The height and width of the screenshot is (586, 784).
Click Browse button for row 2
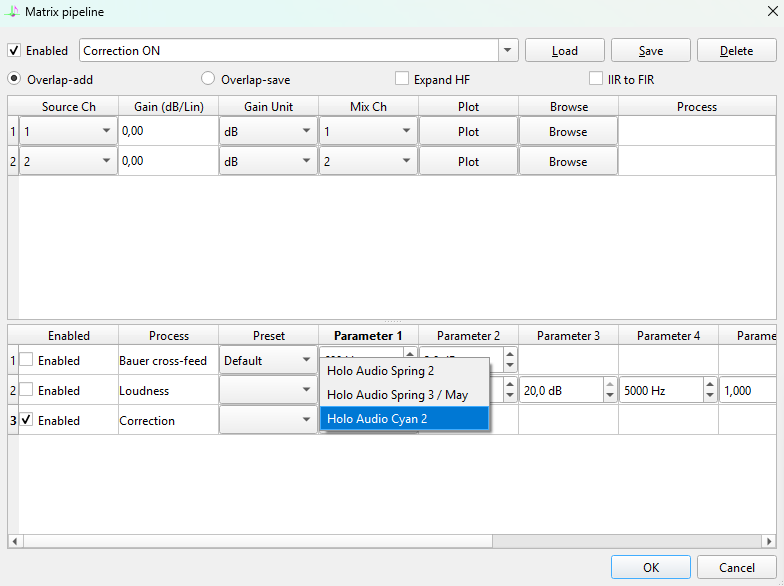(568, 161)
